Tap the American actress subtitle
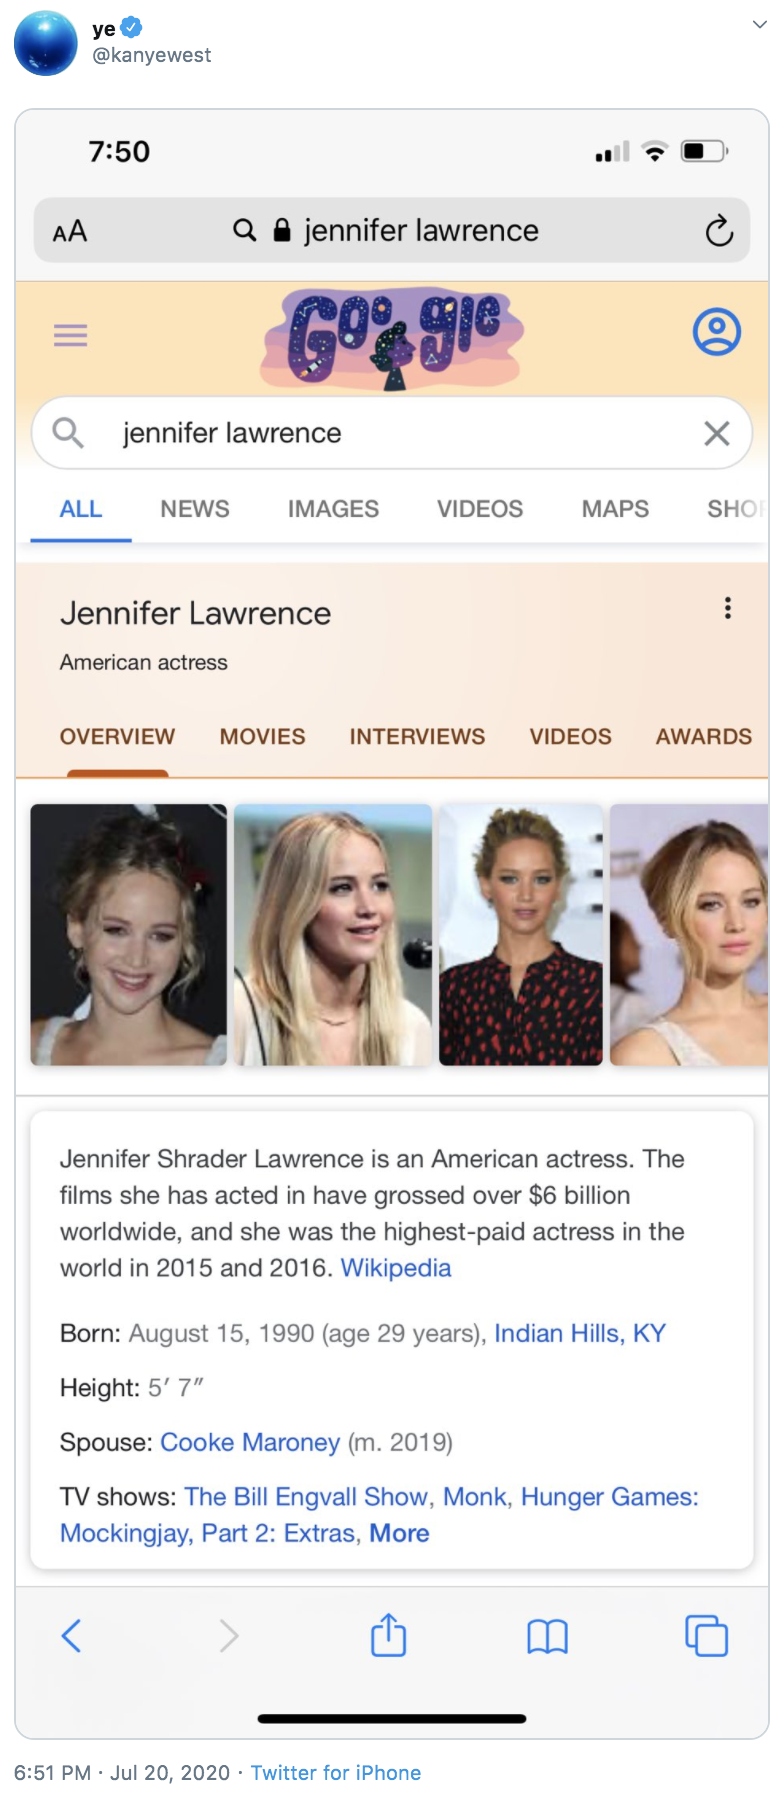 [x=144, y=663]
